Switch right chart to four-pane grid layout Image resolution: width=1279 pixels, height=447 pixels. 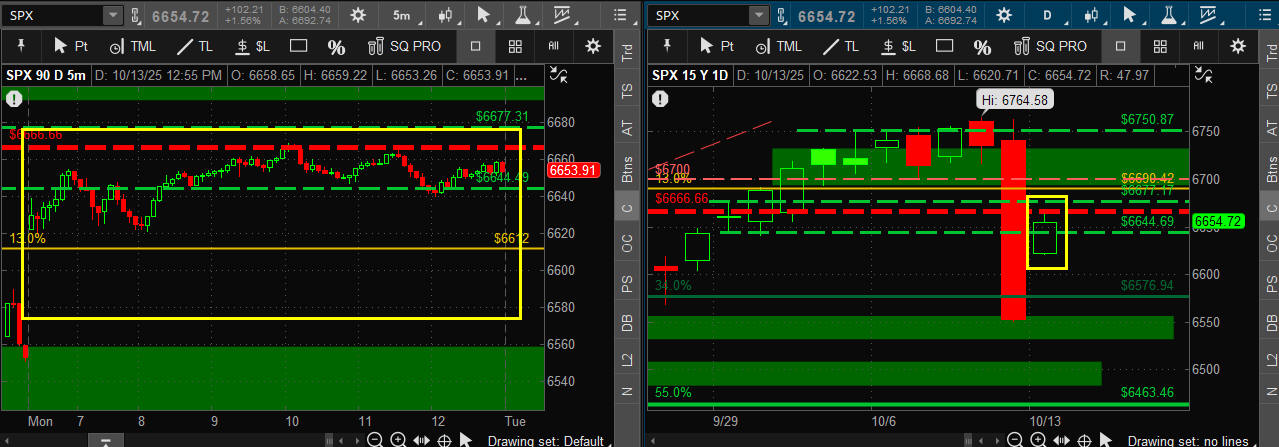click(x=1161, y=46)
